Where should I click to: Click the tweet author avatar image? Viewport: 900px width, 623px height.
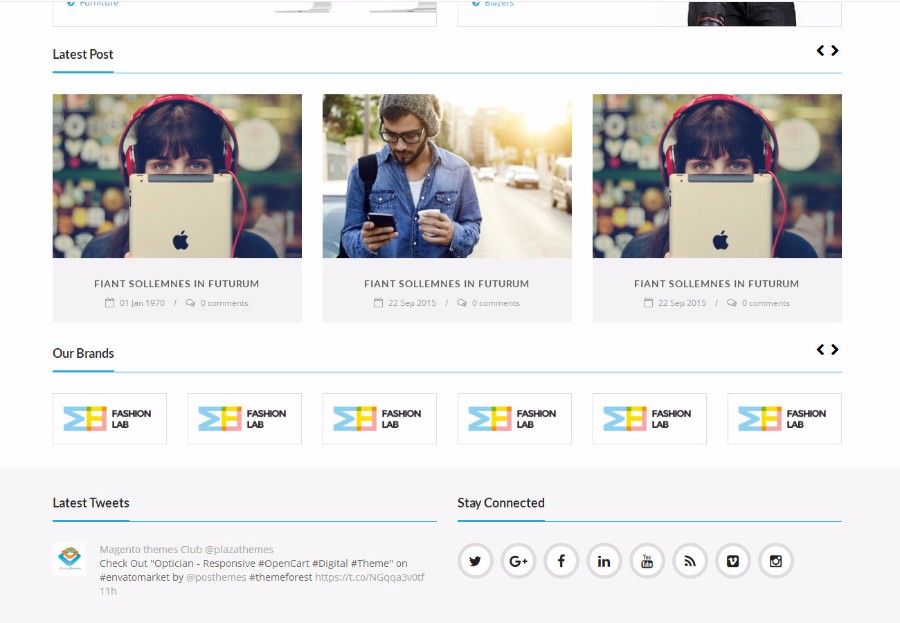click(69, 558)
